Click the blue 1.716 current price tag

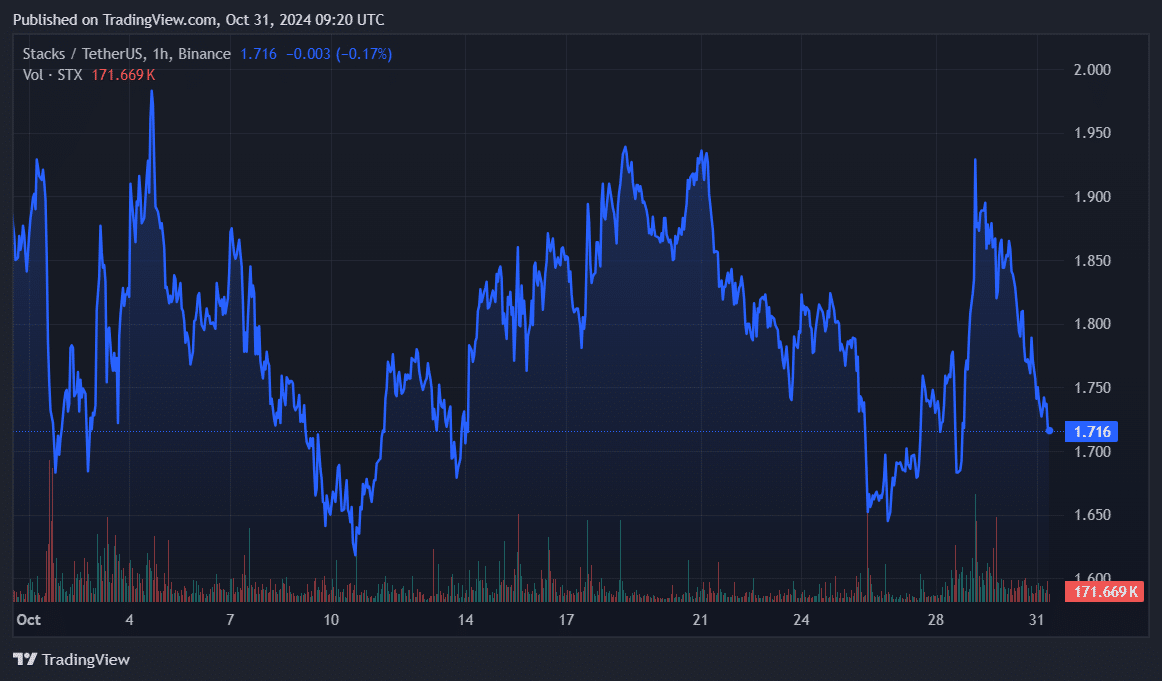pyautogui.click(x=1092, y=431)
